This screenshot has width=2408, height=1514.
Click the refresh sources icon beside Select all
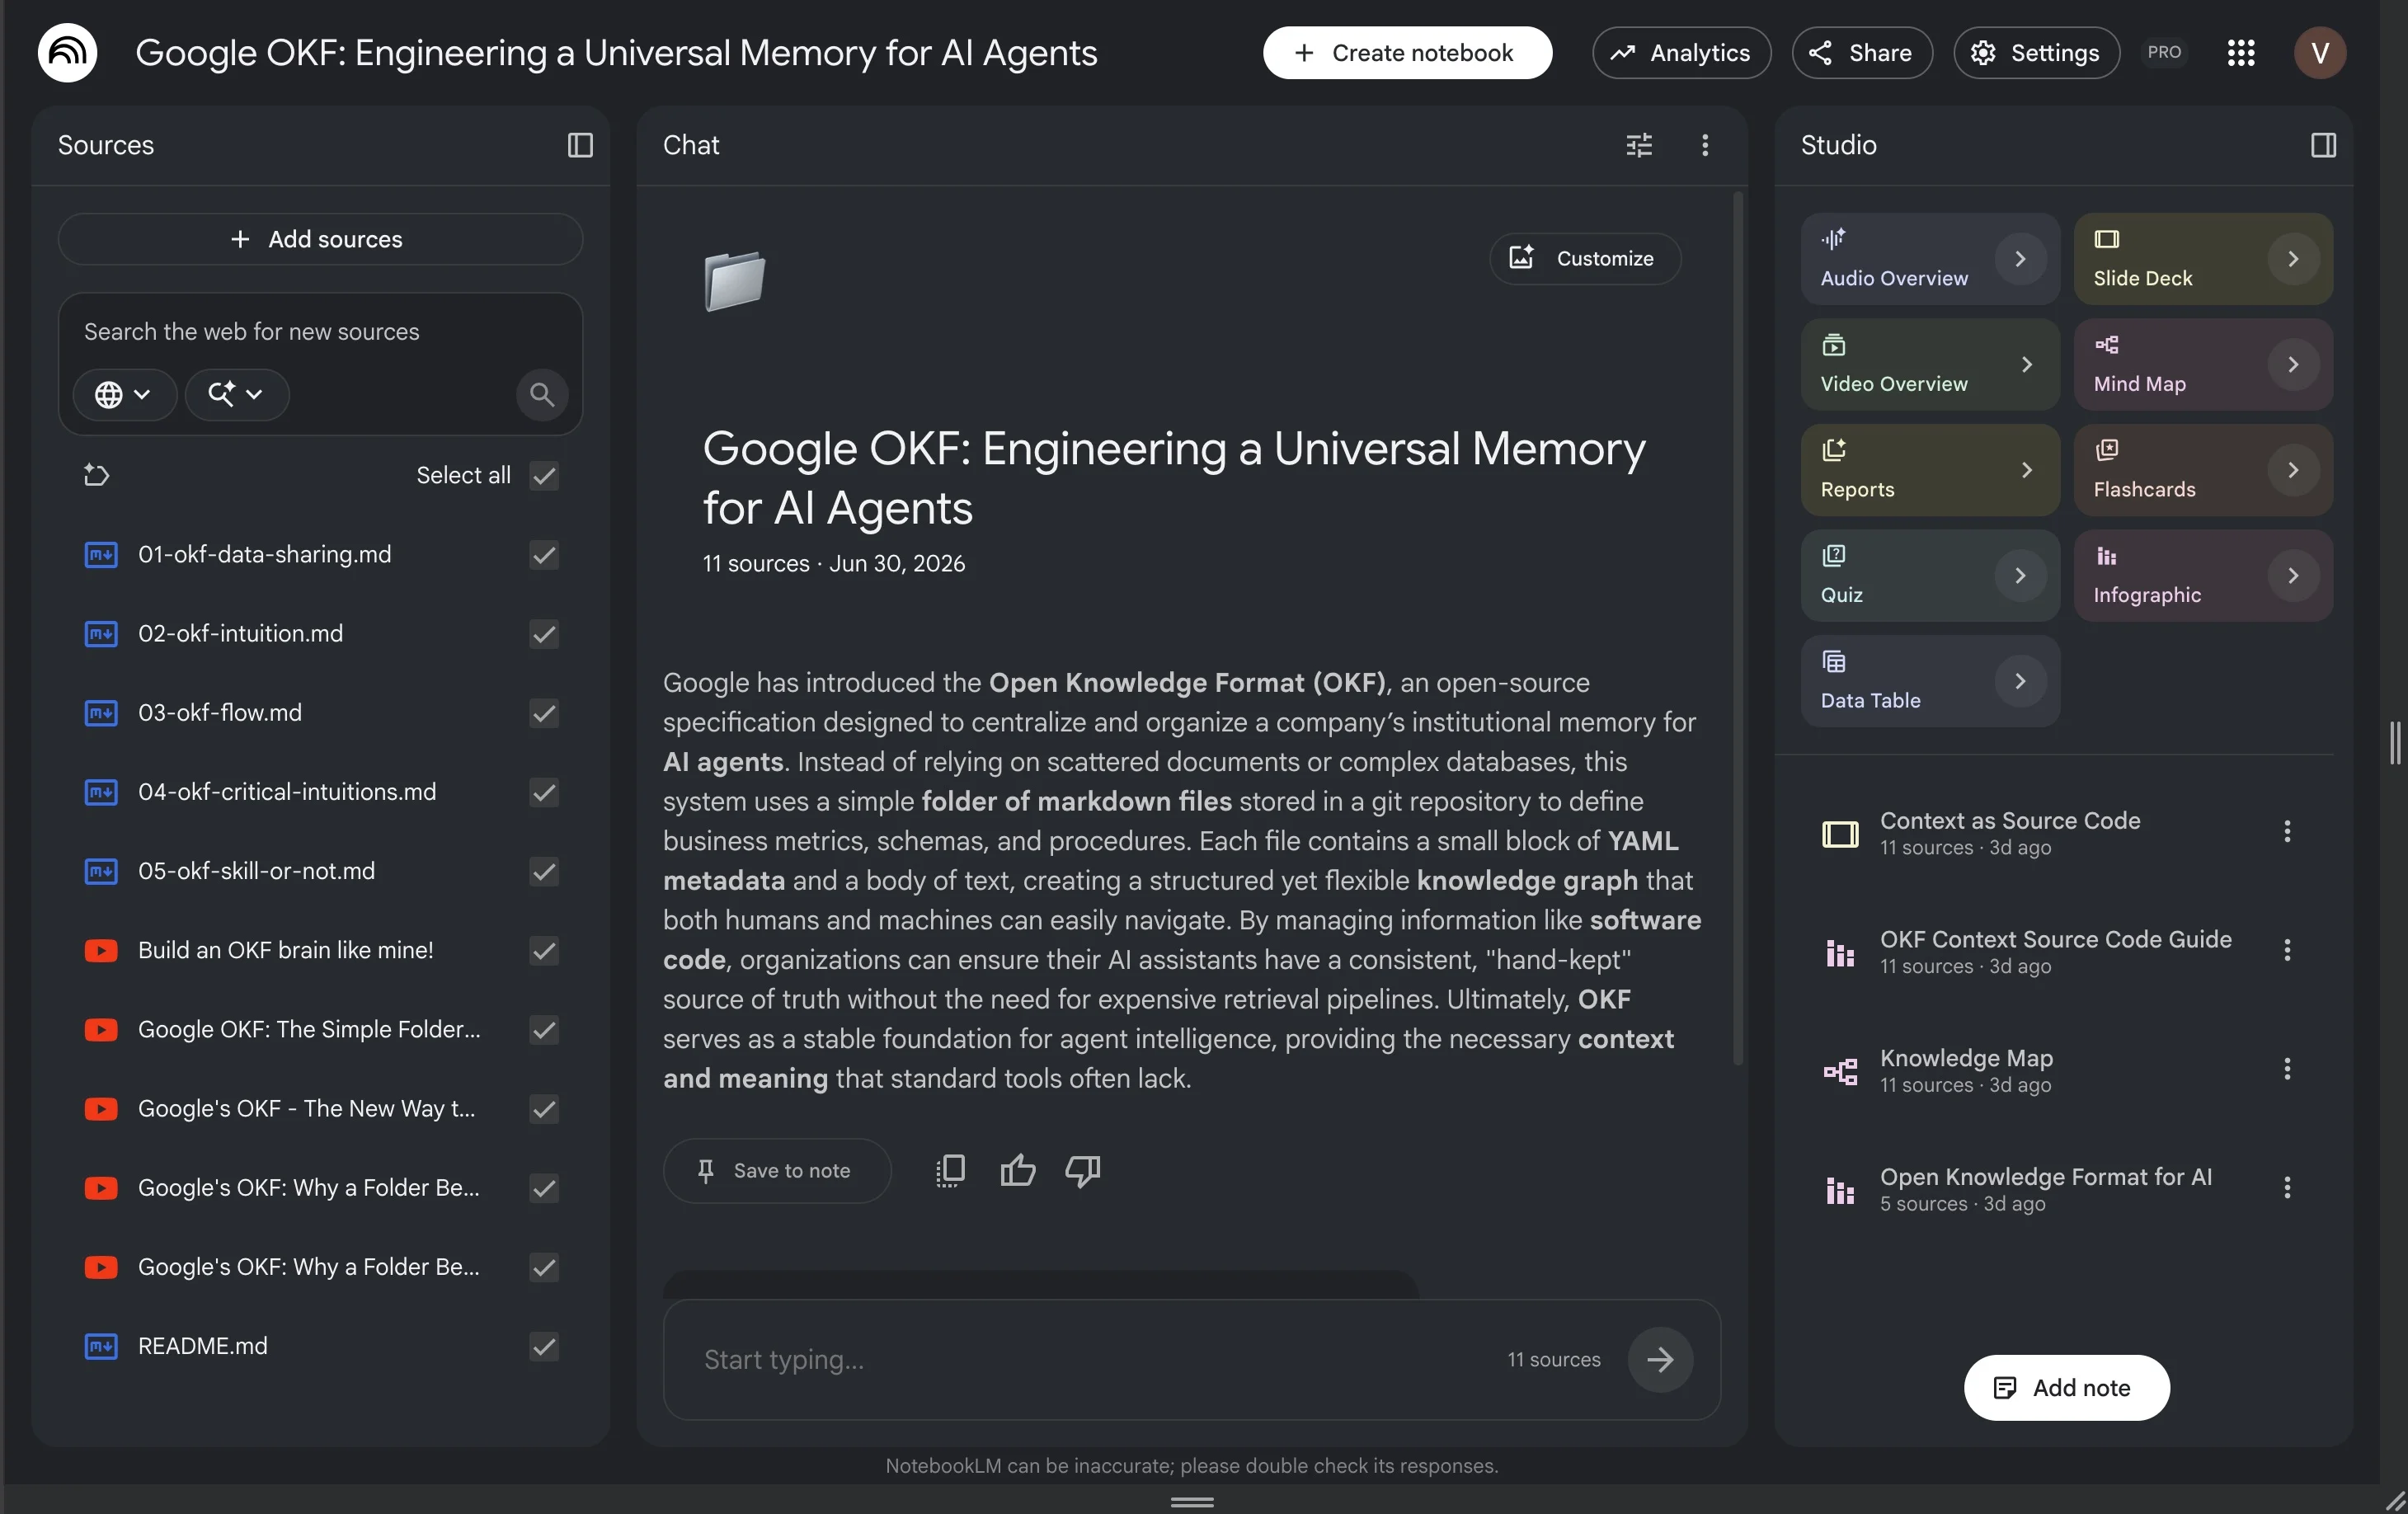coord(96,475)
